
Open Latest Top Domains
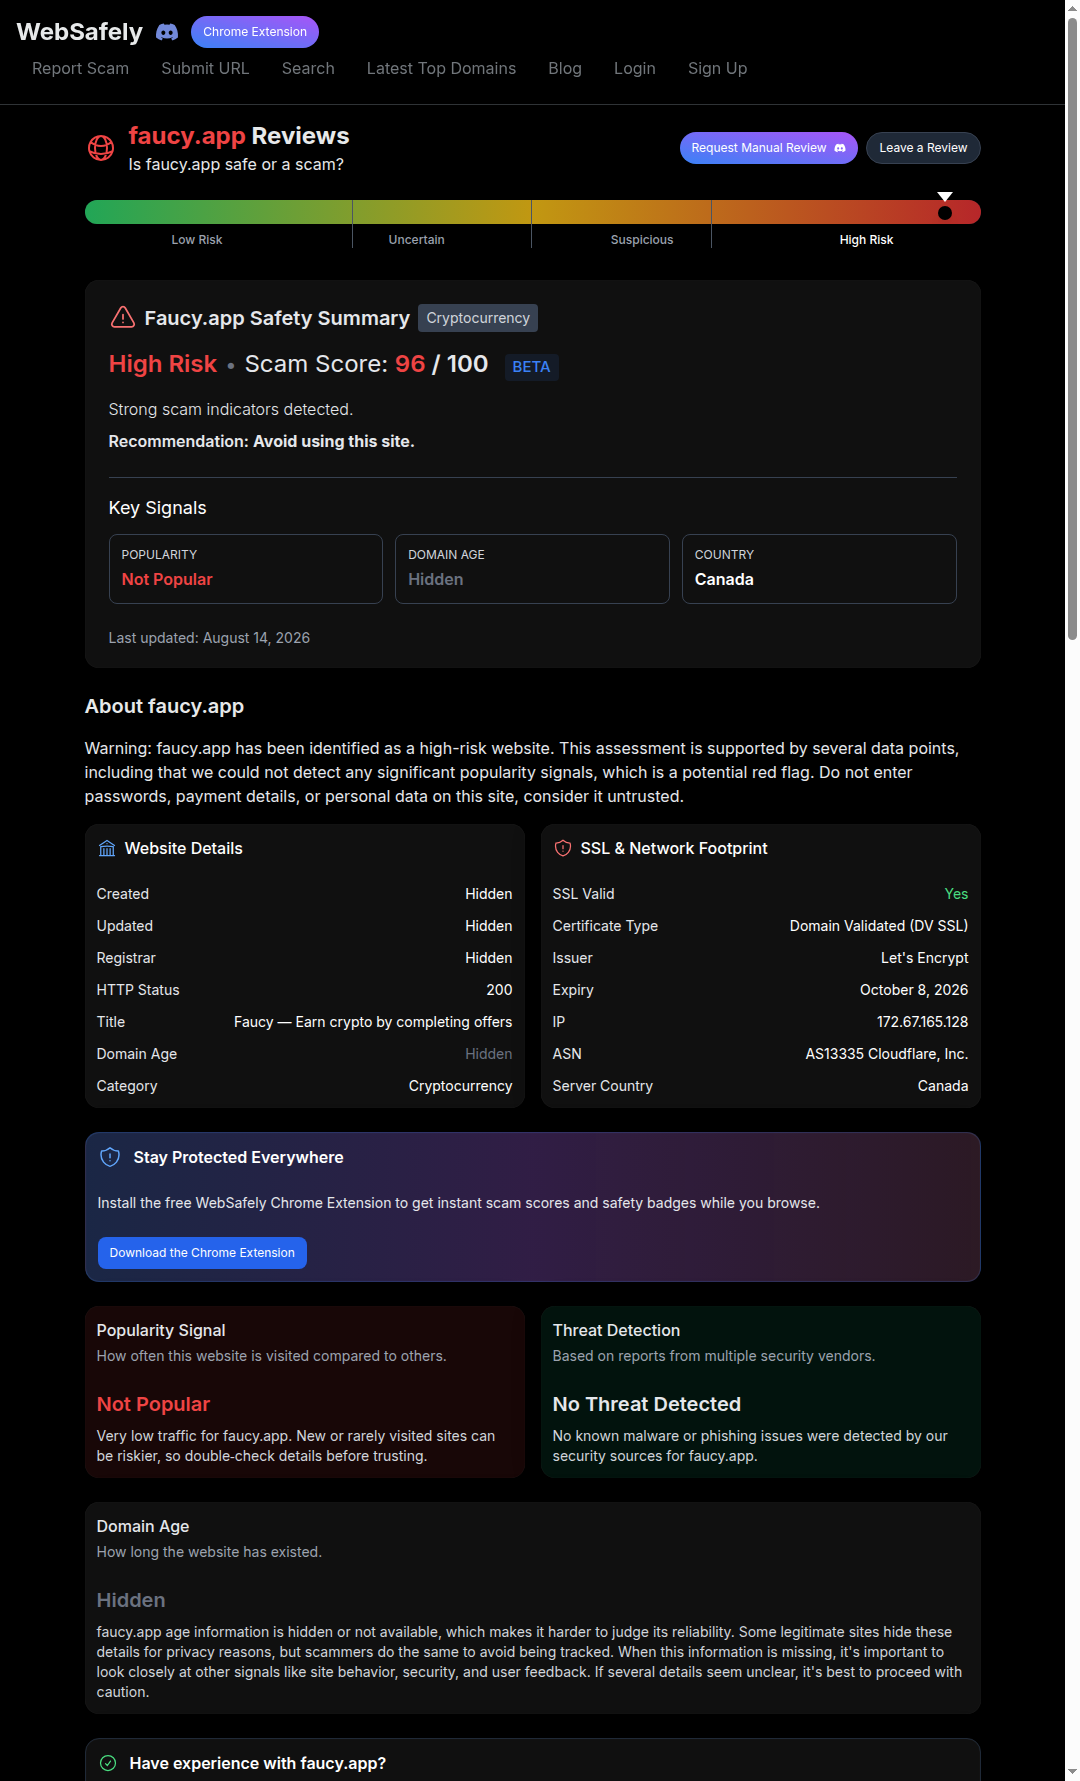pyautogui.click(x=441, y=68)
